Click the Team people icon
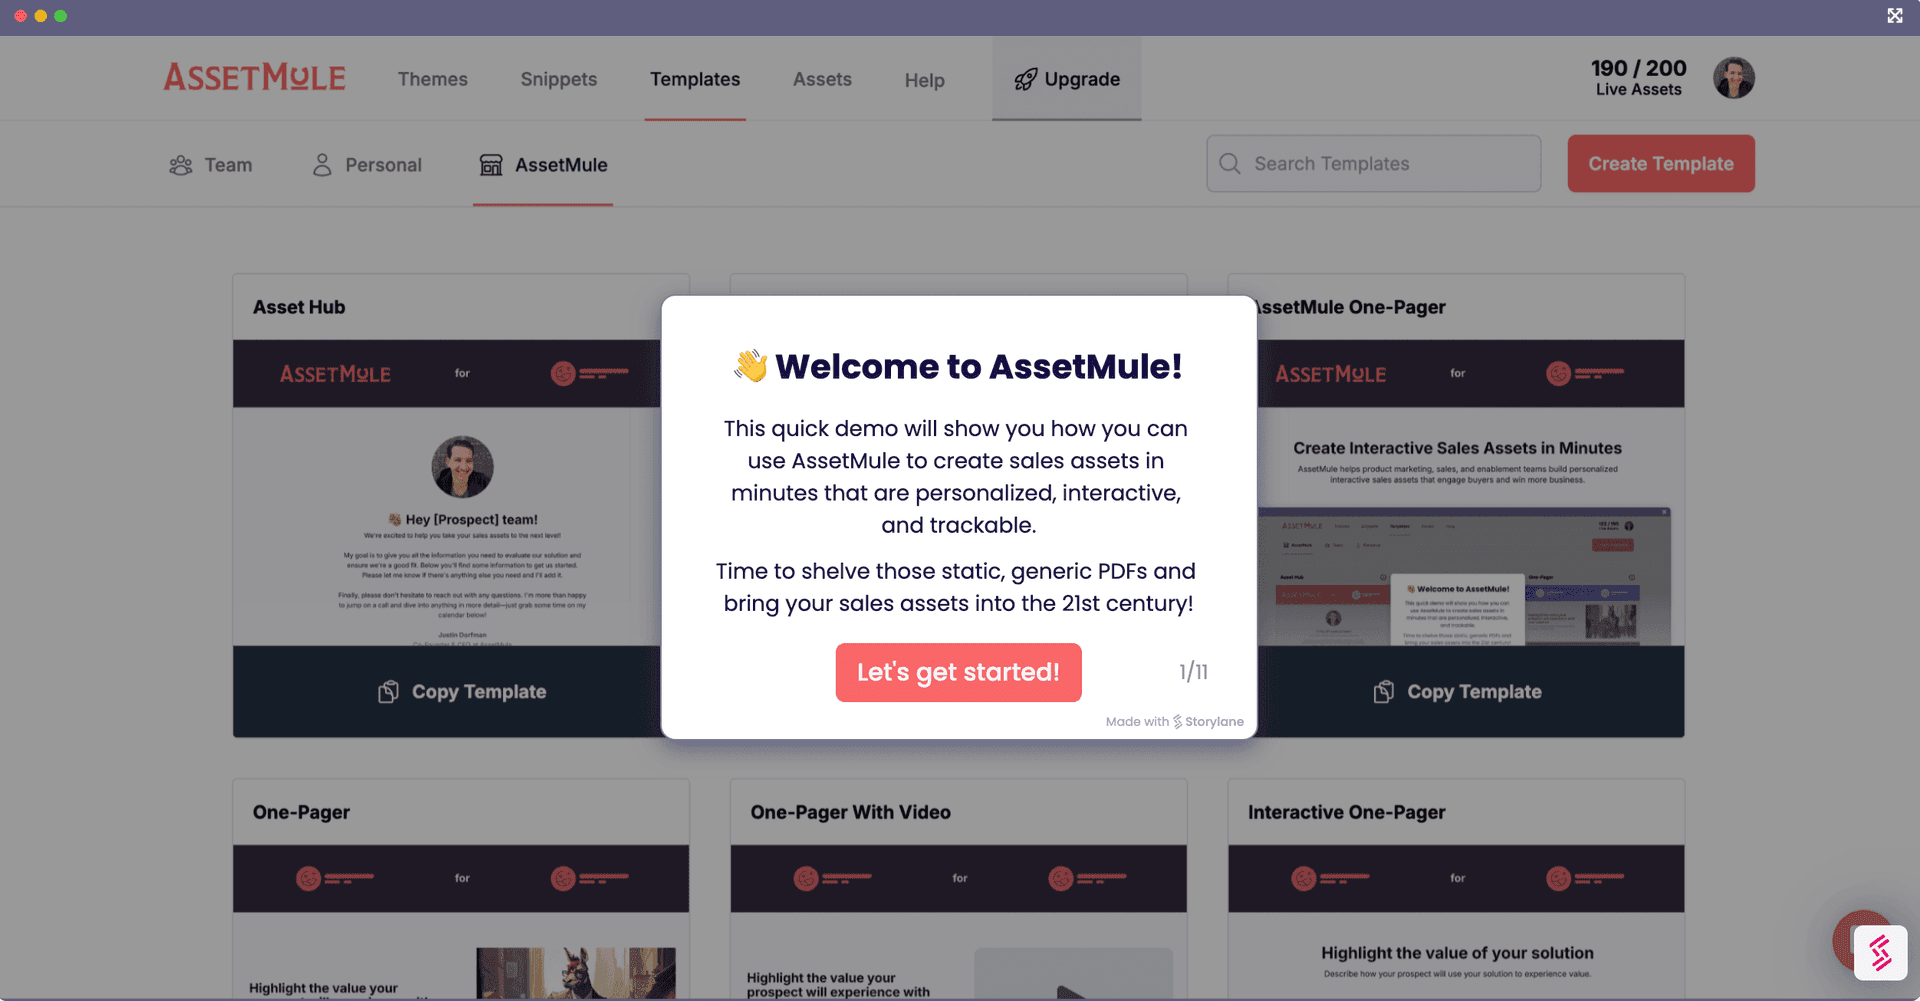This screenshot has height=1001, width=1920. click(x=181, y=165)
